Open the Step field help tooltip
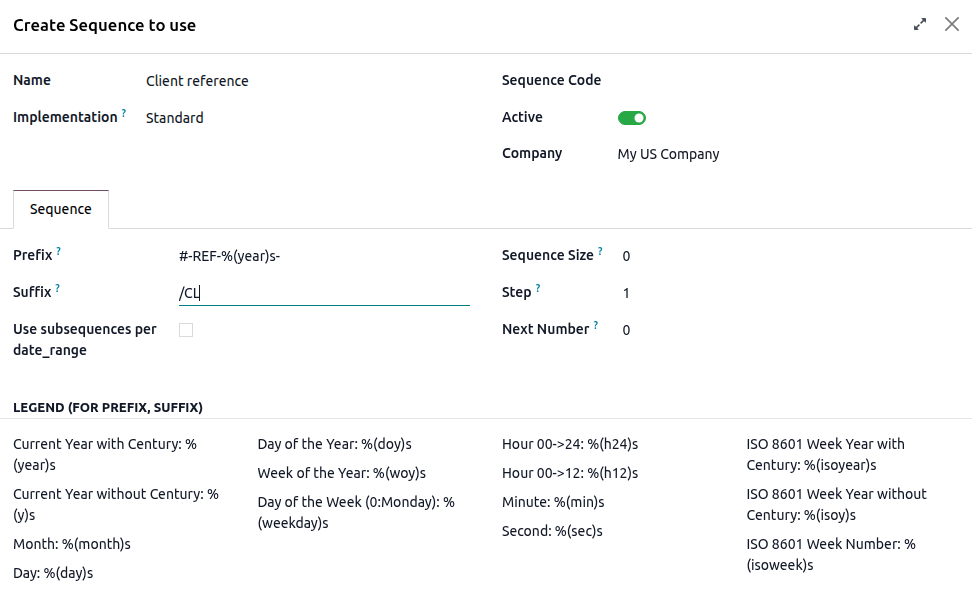Image resolution: width=972 pixels, height=596 pixels. click(539, 285)
